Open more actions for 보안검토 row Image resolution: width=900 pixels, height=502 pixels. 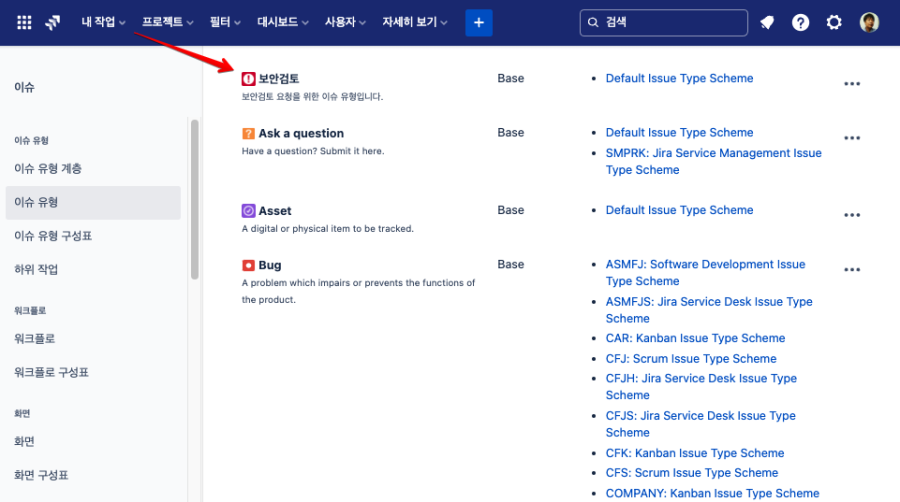852,84
